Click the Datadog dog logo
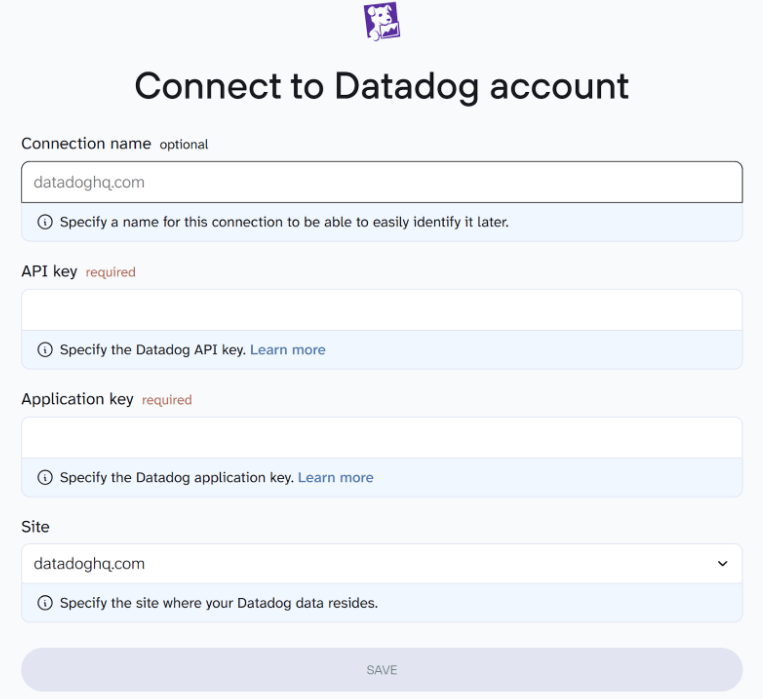This screenshot has height=699, width=763. 382,21
